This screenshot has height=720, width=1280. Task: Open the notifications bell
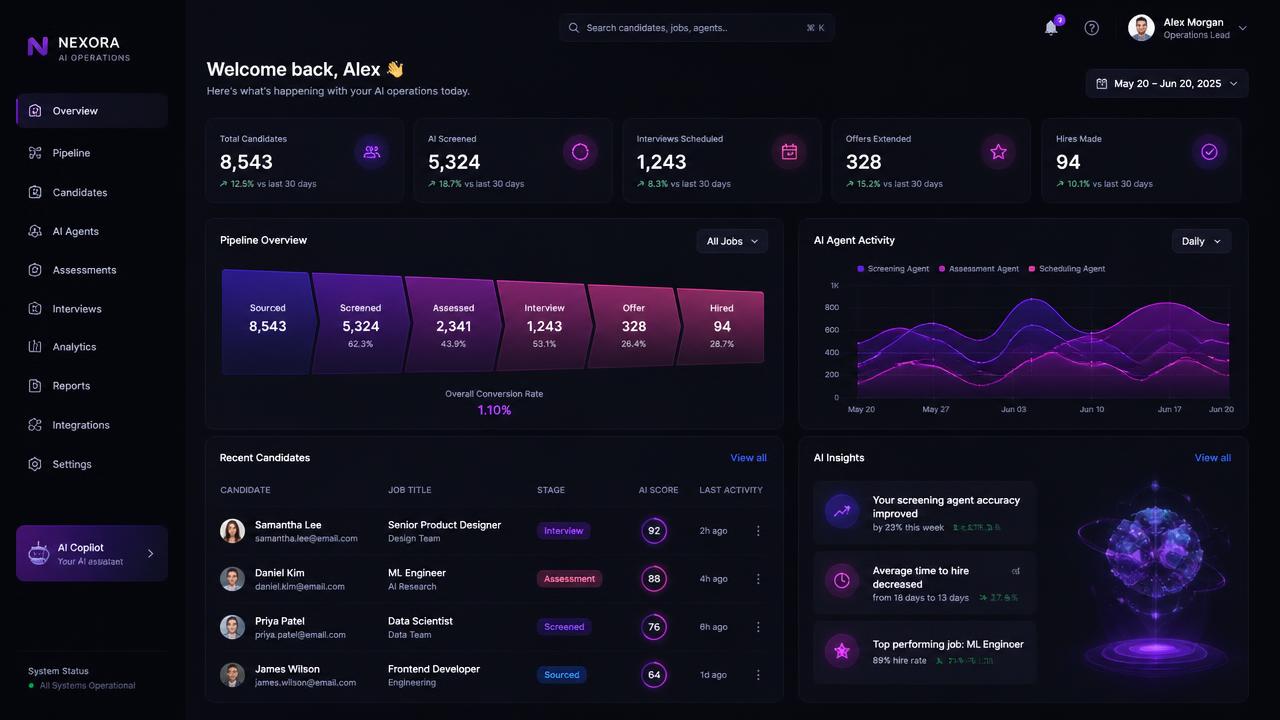point(1051,28)
